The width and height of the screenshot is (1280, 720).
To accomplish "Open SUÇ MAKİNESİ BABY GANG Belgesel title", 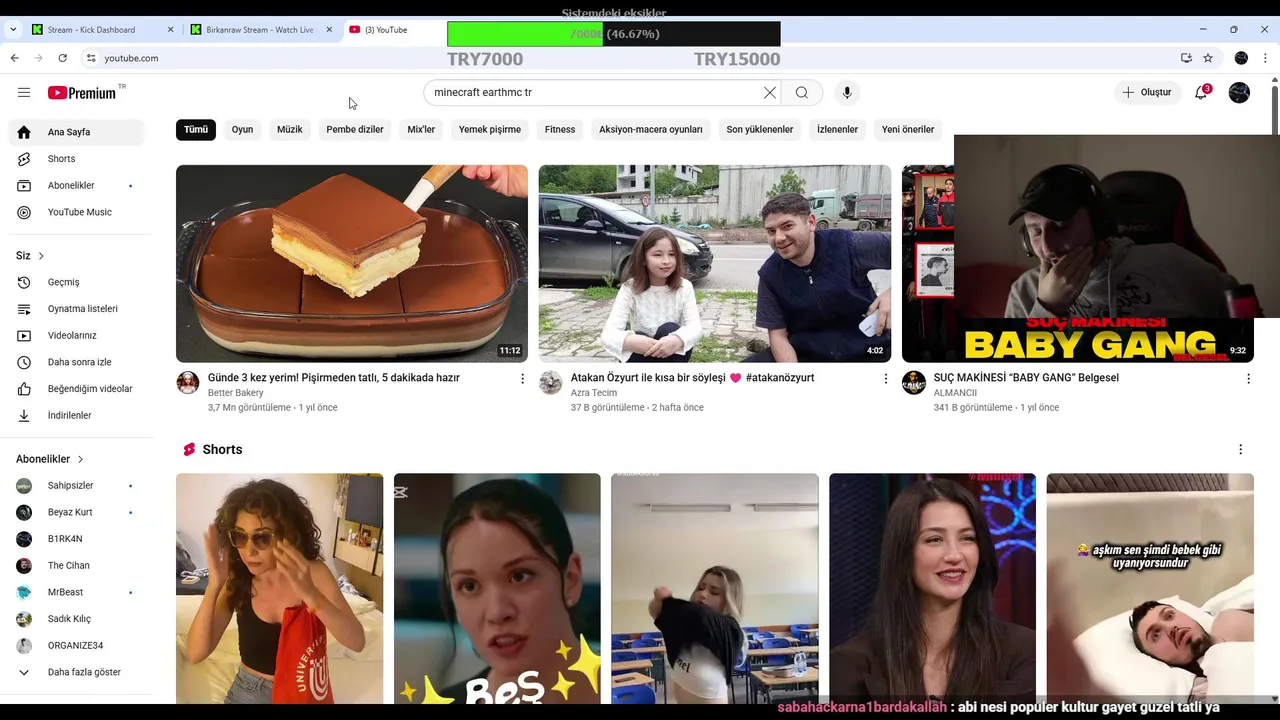I will [1026, 378].
